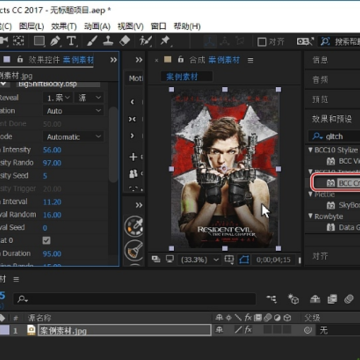The height and width of the screenshot is (360, 360).
Task: Click the Intensity value 56.00
Action: (52, 150)
